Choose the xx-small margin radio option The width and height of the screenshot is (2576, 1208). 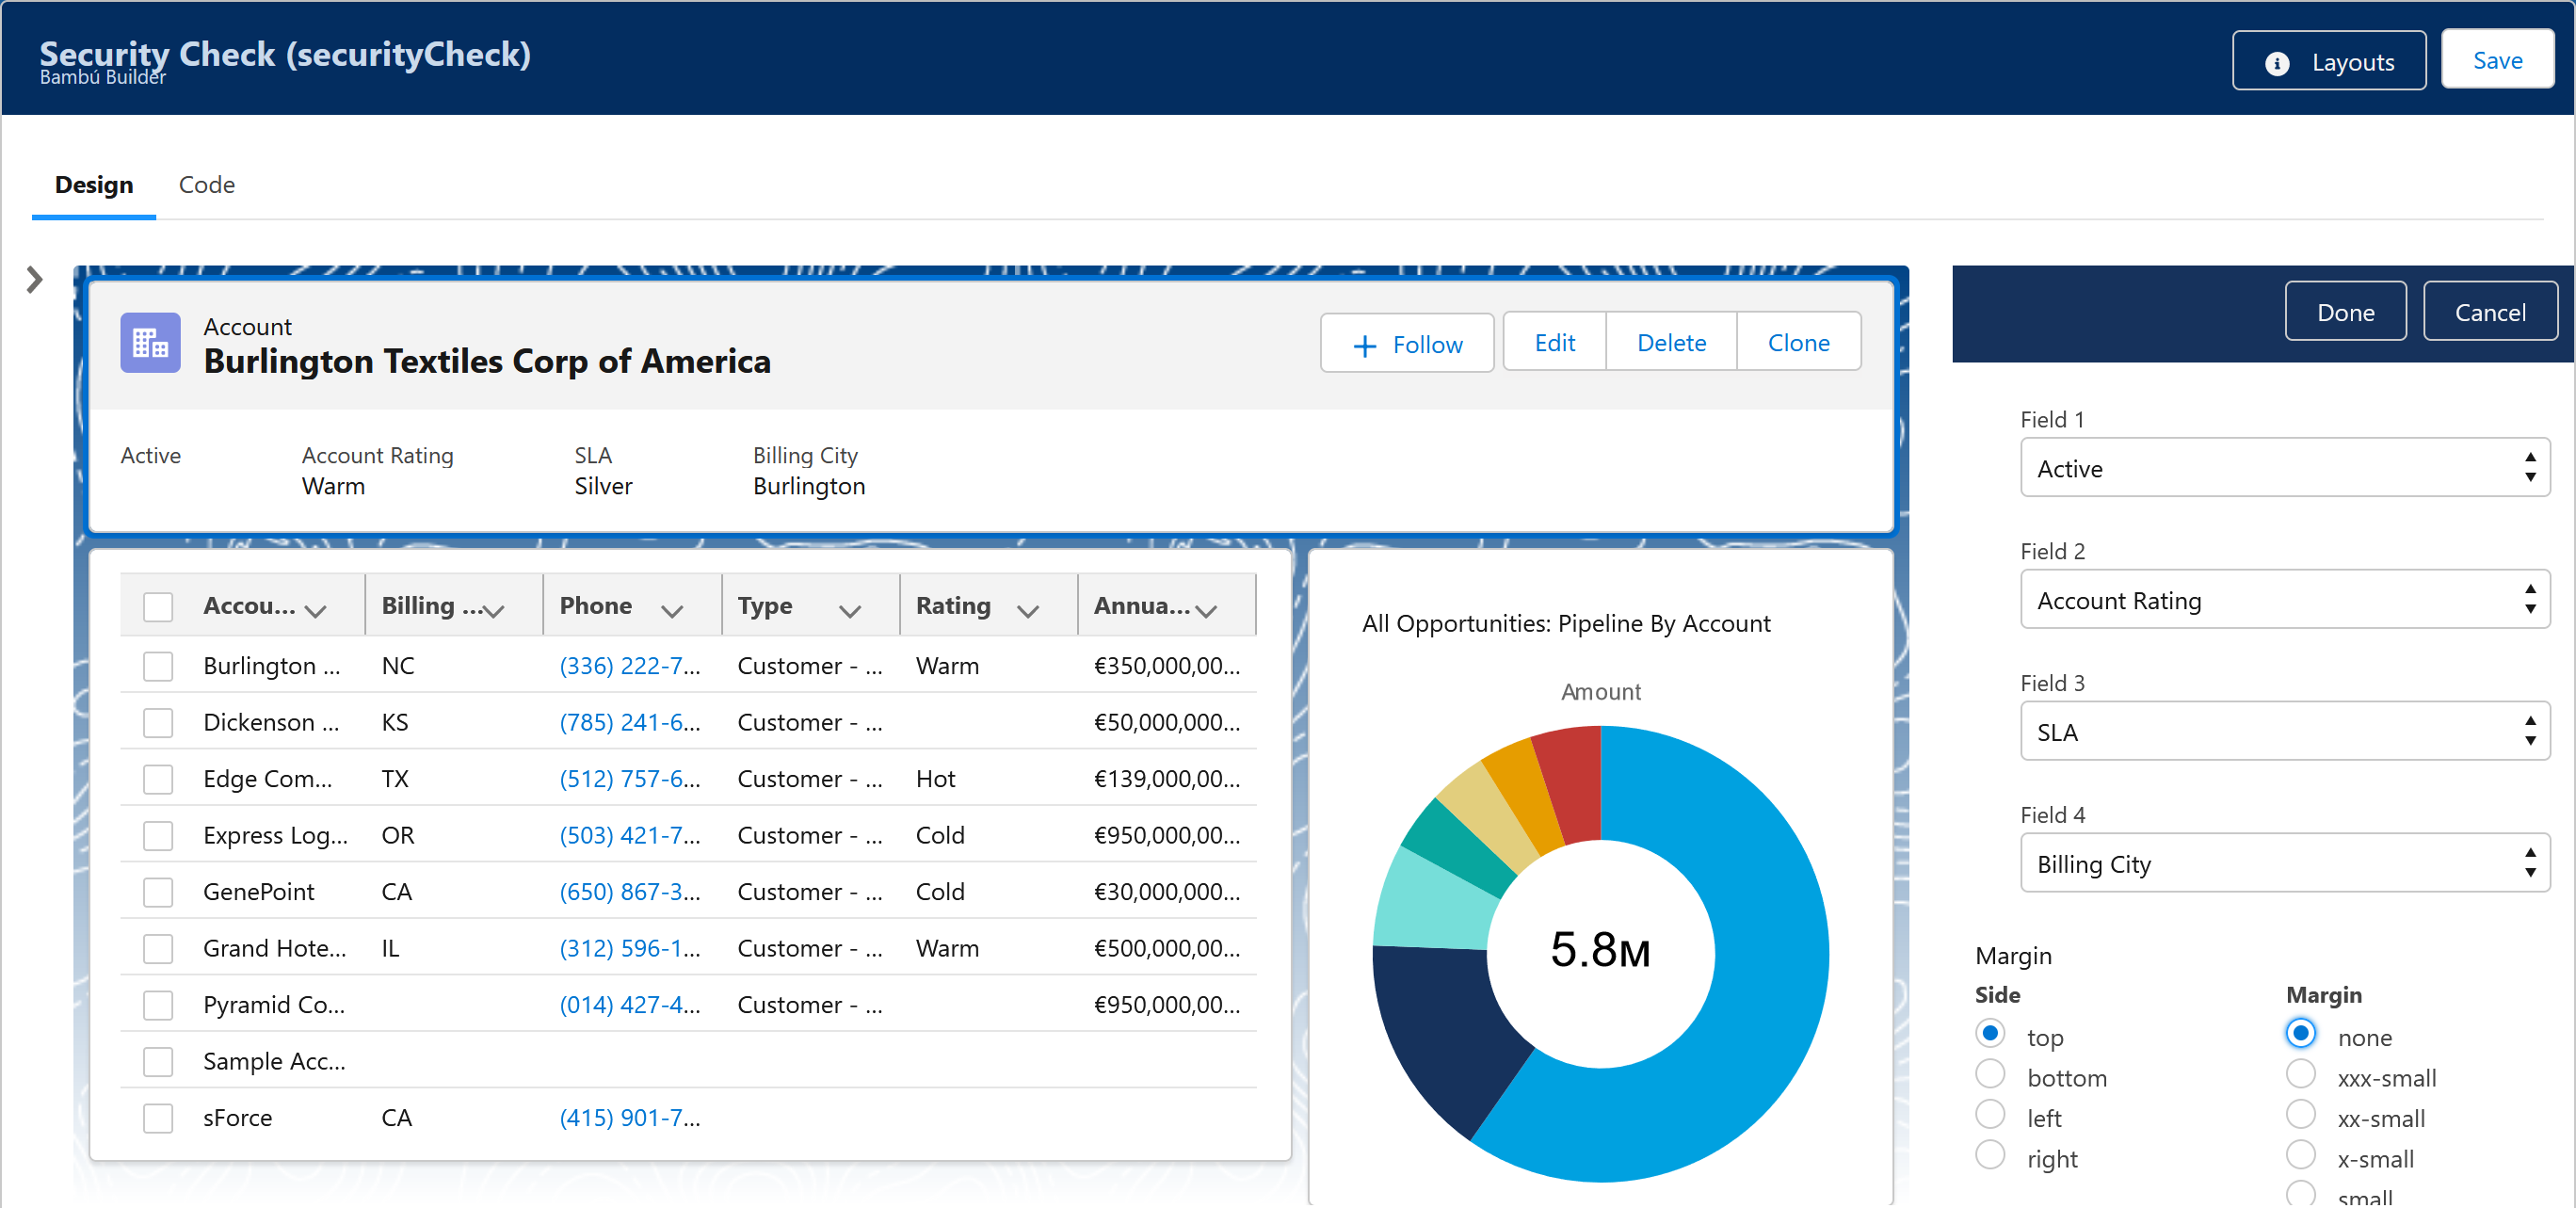click(2300, 1114)
